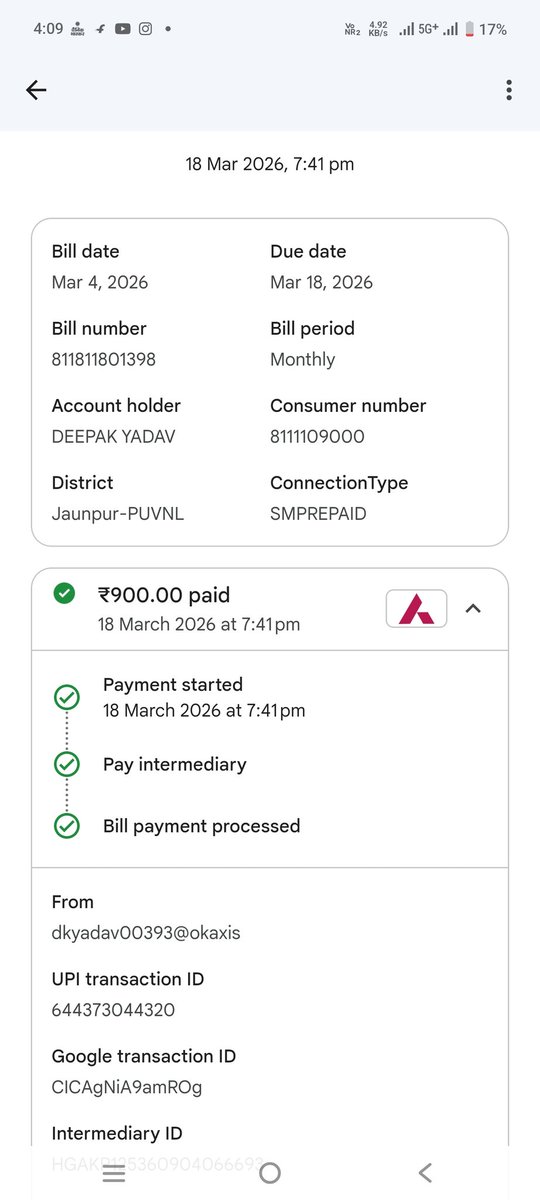This screenshot has width=540, height=1200.
Task: Tap the Android recent apps button
Action: pyautogui.click(x=114, y=1173)
